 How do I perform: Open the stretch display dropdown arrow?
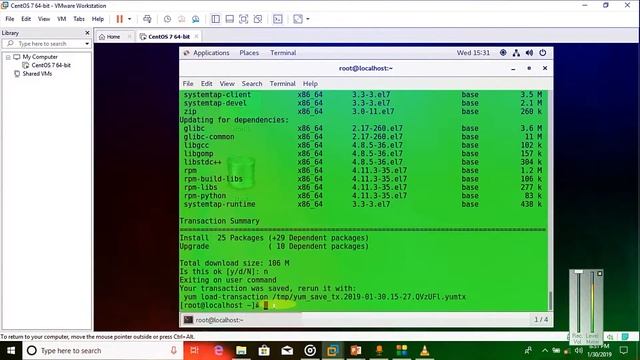[x=308, y=19]
